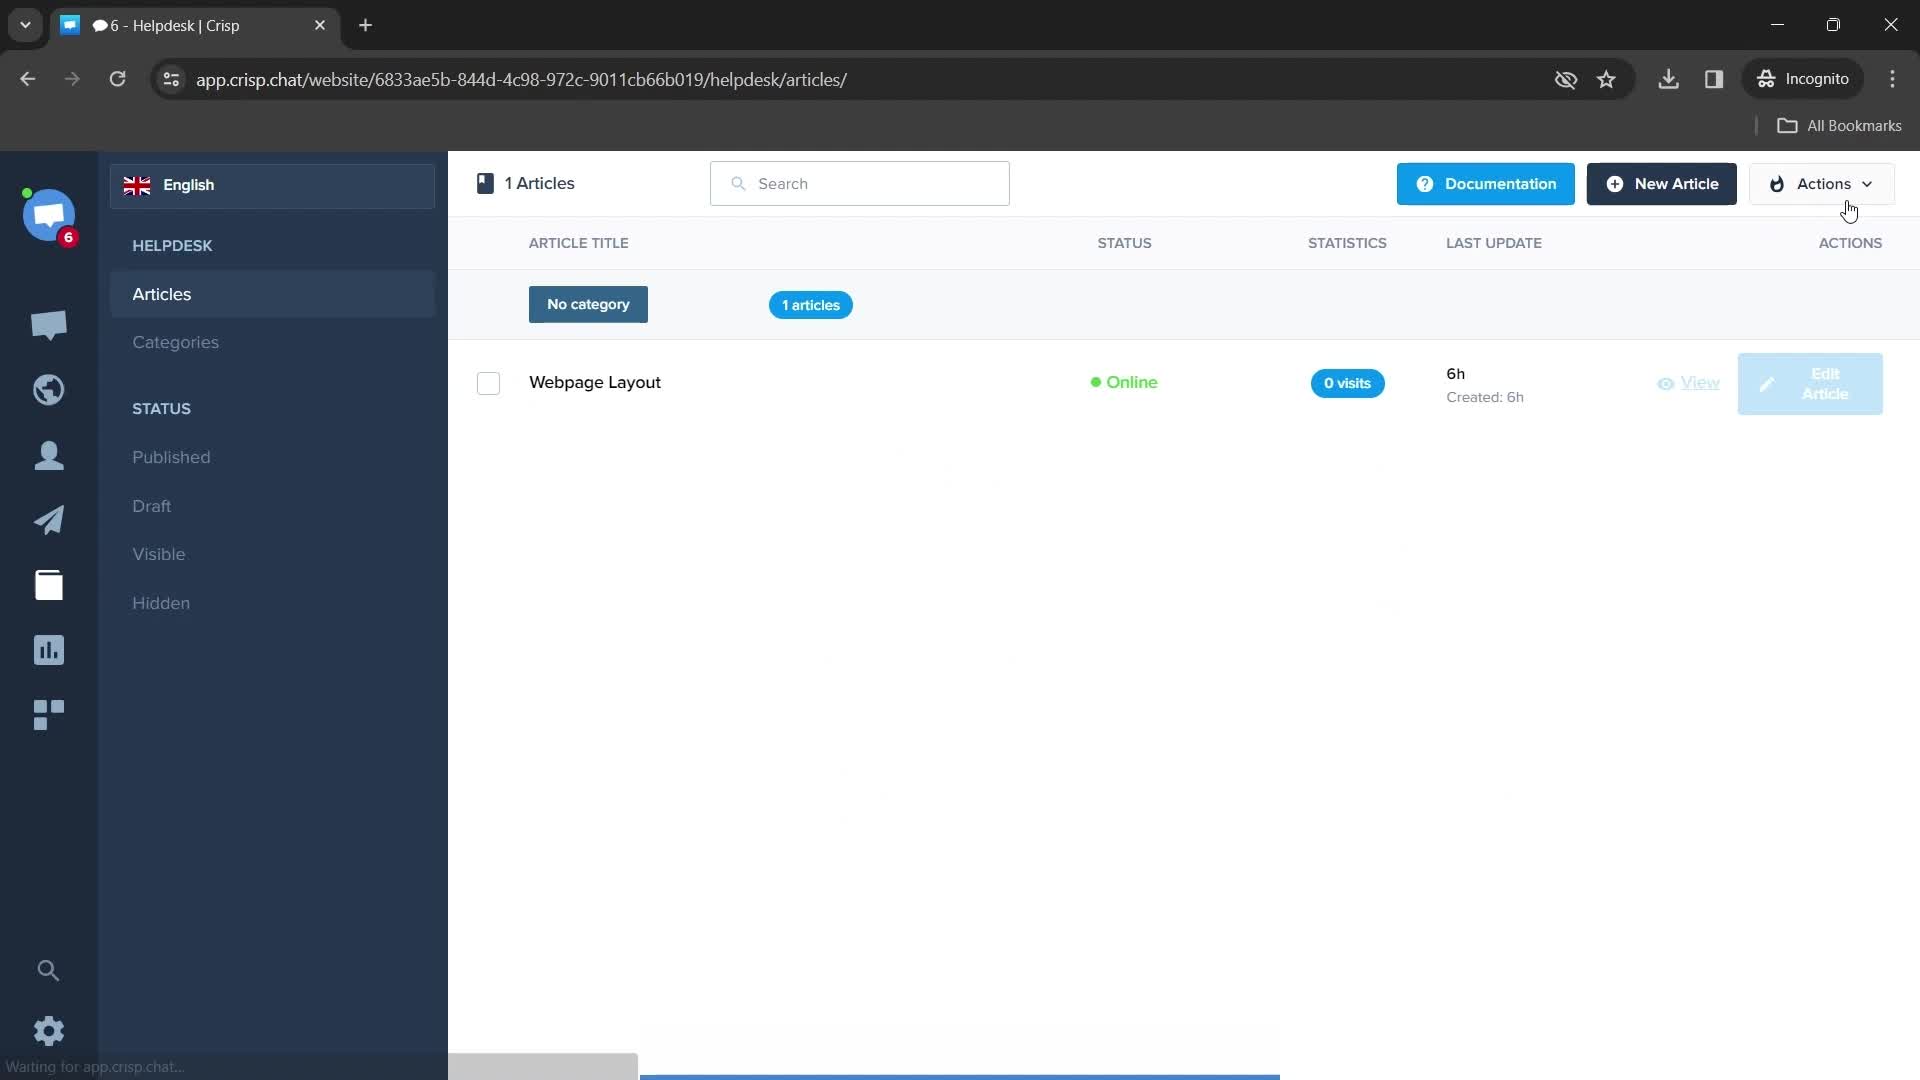Select the contacts panel icon
1920x1080 pixels.
click(x=49, y=455)
